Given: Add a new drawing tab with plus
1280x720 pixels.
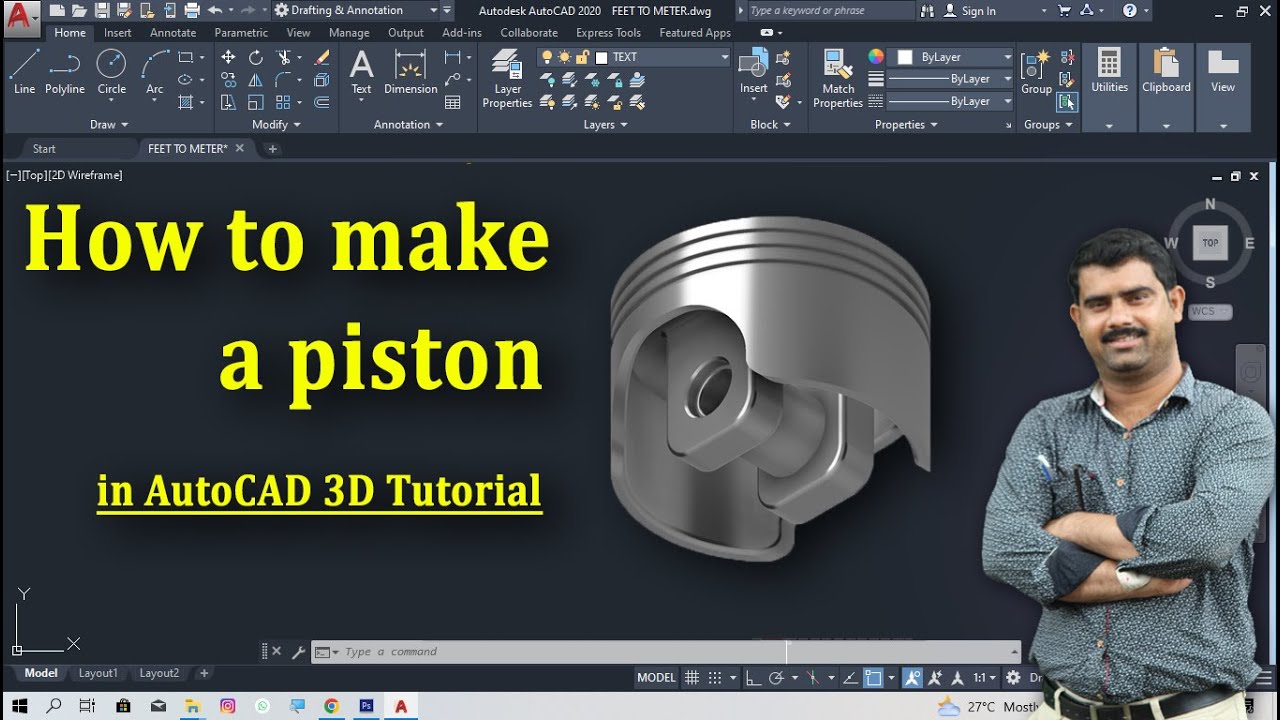Looking at the screenshot, I should tap(272, 149).
